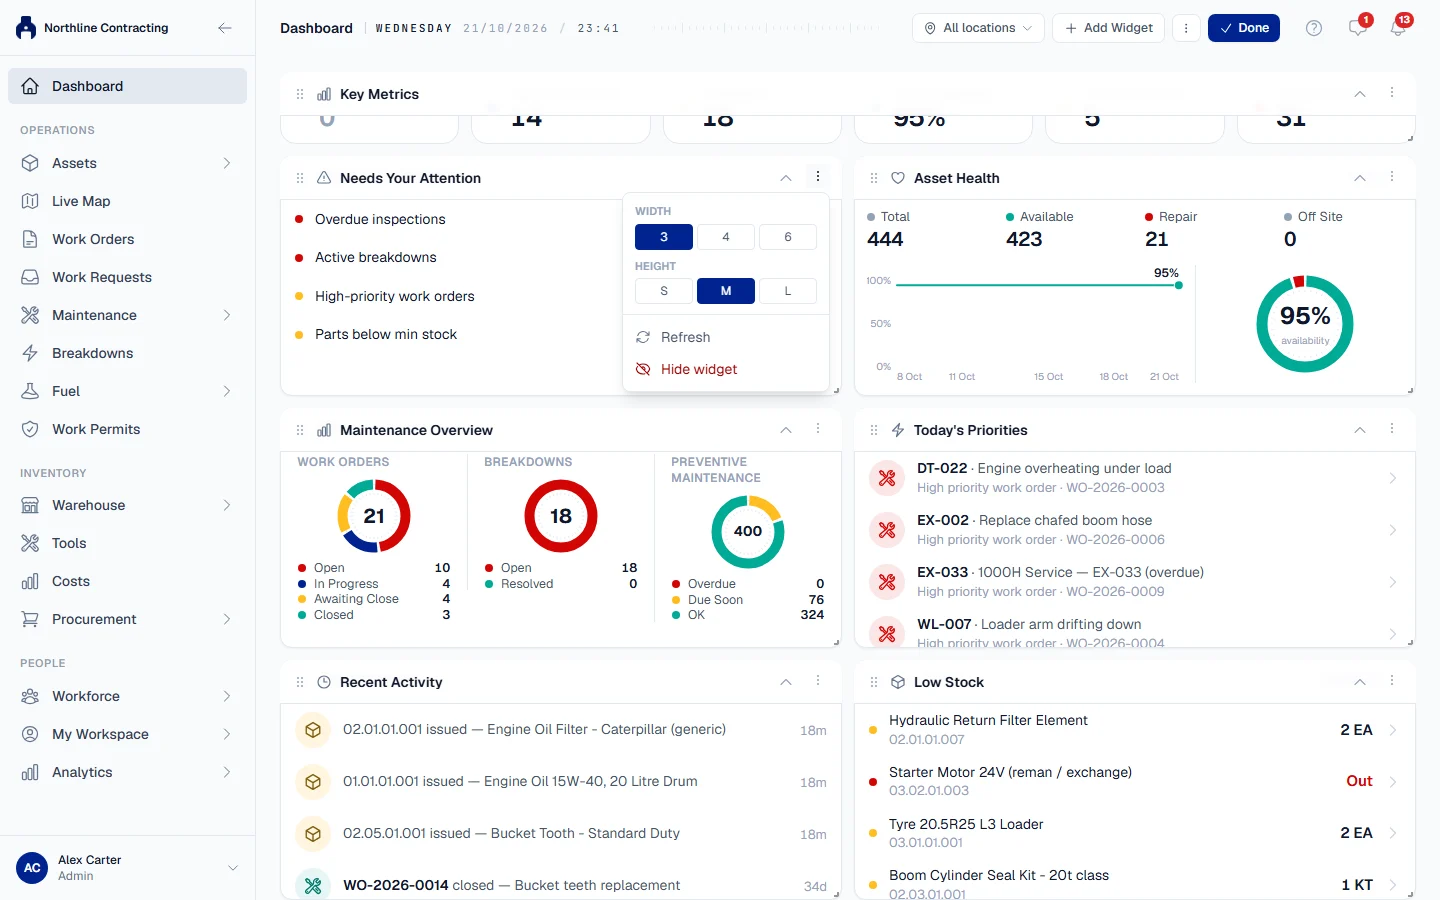
Task: Open the WO-2026-0014 closed activity row
Action: 561,884
